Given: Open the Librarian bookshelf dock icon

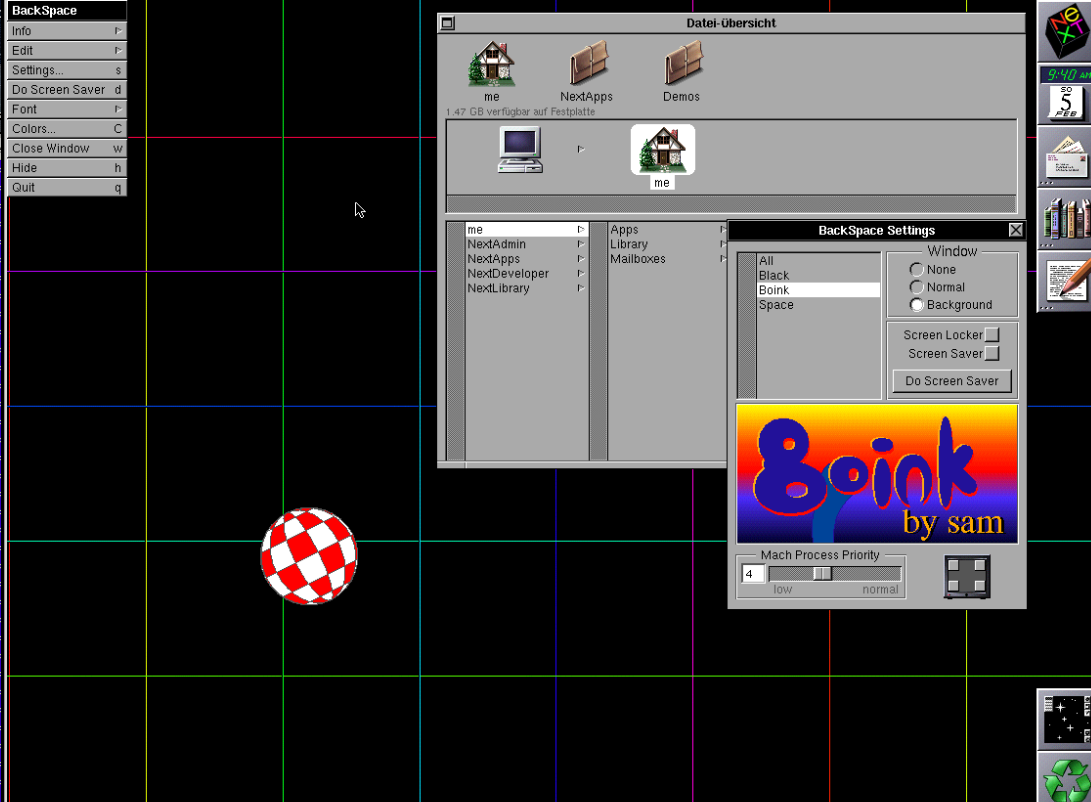Looking at the screenshot, I should [1066, 217].
